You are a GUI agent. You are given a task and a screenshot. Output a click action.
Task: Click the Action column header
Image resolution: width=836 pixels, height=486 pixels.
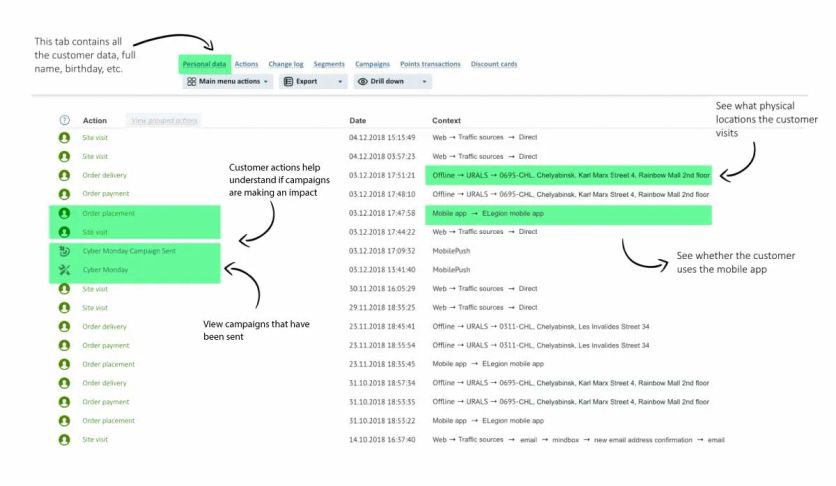(x=95, y=121)
